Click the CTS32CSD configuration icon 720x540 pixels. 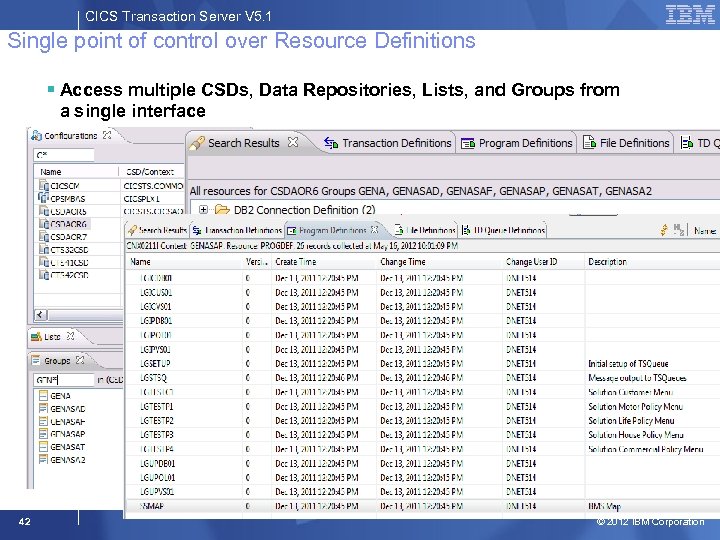pos(44,249)
